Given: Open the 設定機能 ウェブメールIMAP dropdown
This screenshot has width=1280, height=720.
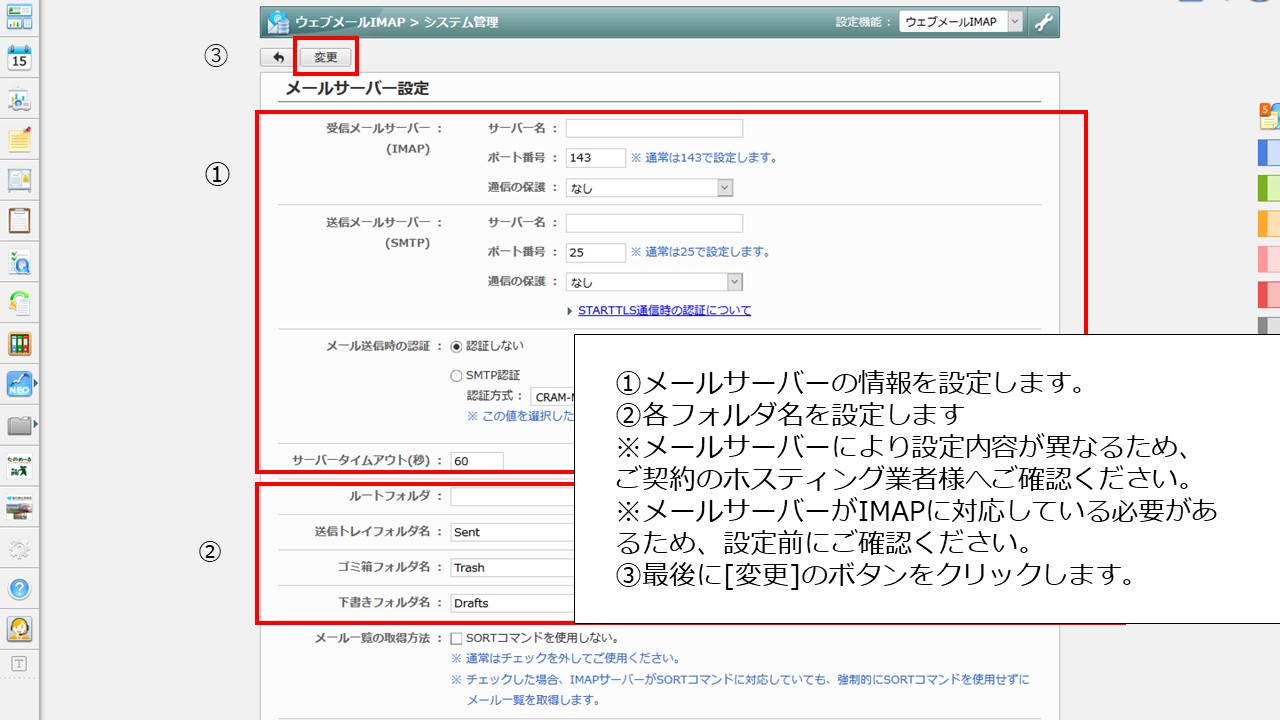Looking at the screenshot, I should click(x=960, y=22).
